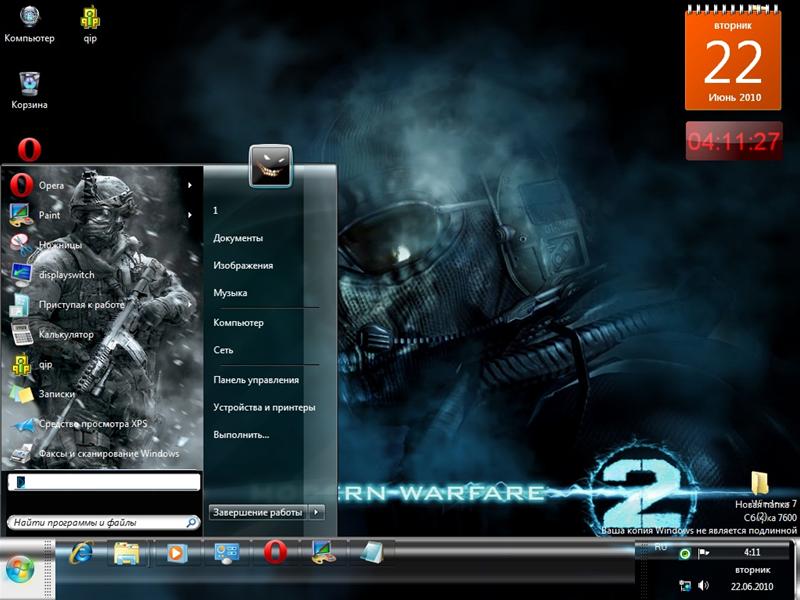800x600 pixels.
Task: Open Изображения in the Start menu
Action: coord(243,265)
